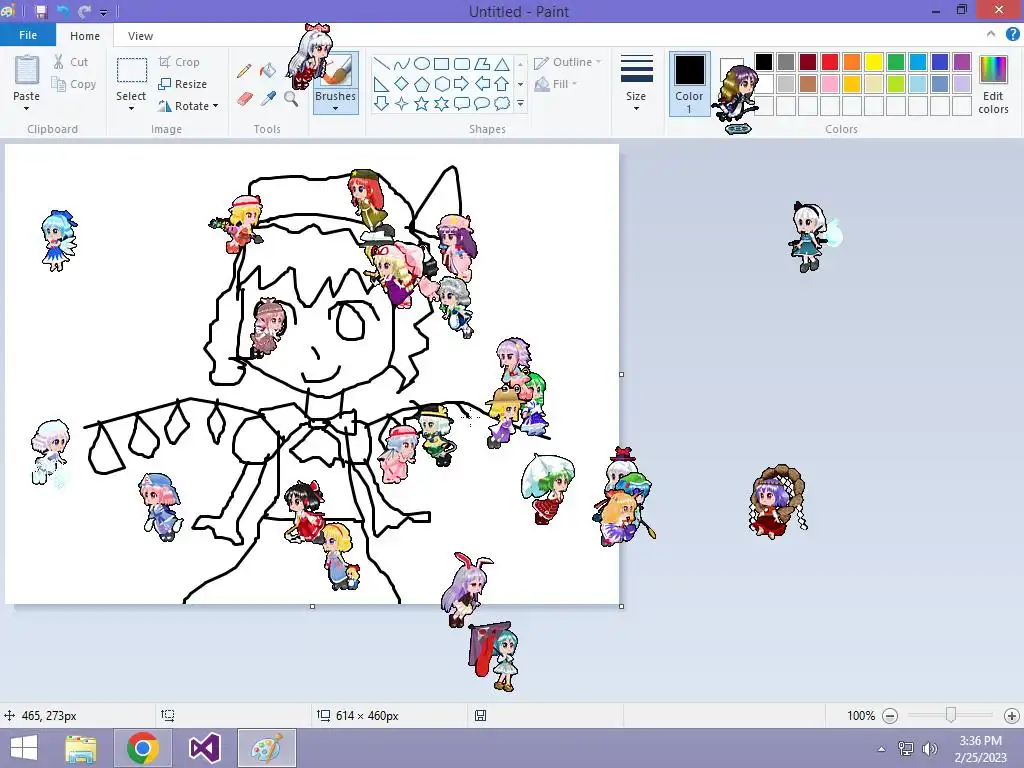Choose the Four-point star shape
Screen dimensions: 1024x768
pyautogui.click(x=402, y=103)
